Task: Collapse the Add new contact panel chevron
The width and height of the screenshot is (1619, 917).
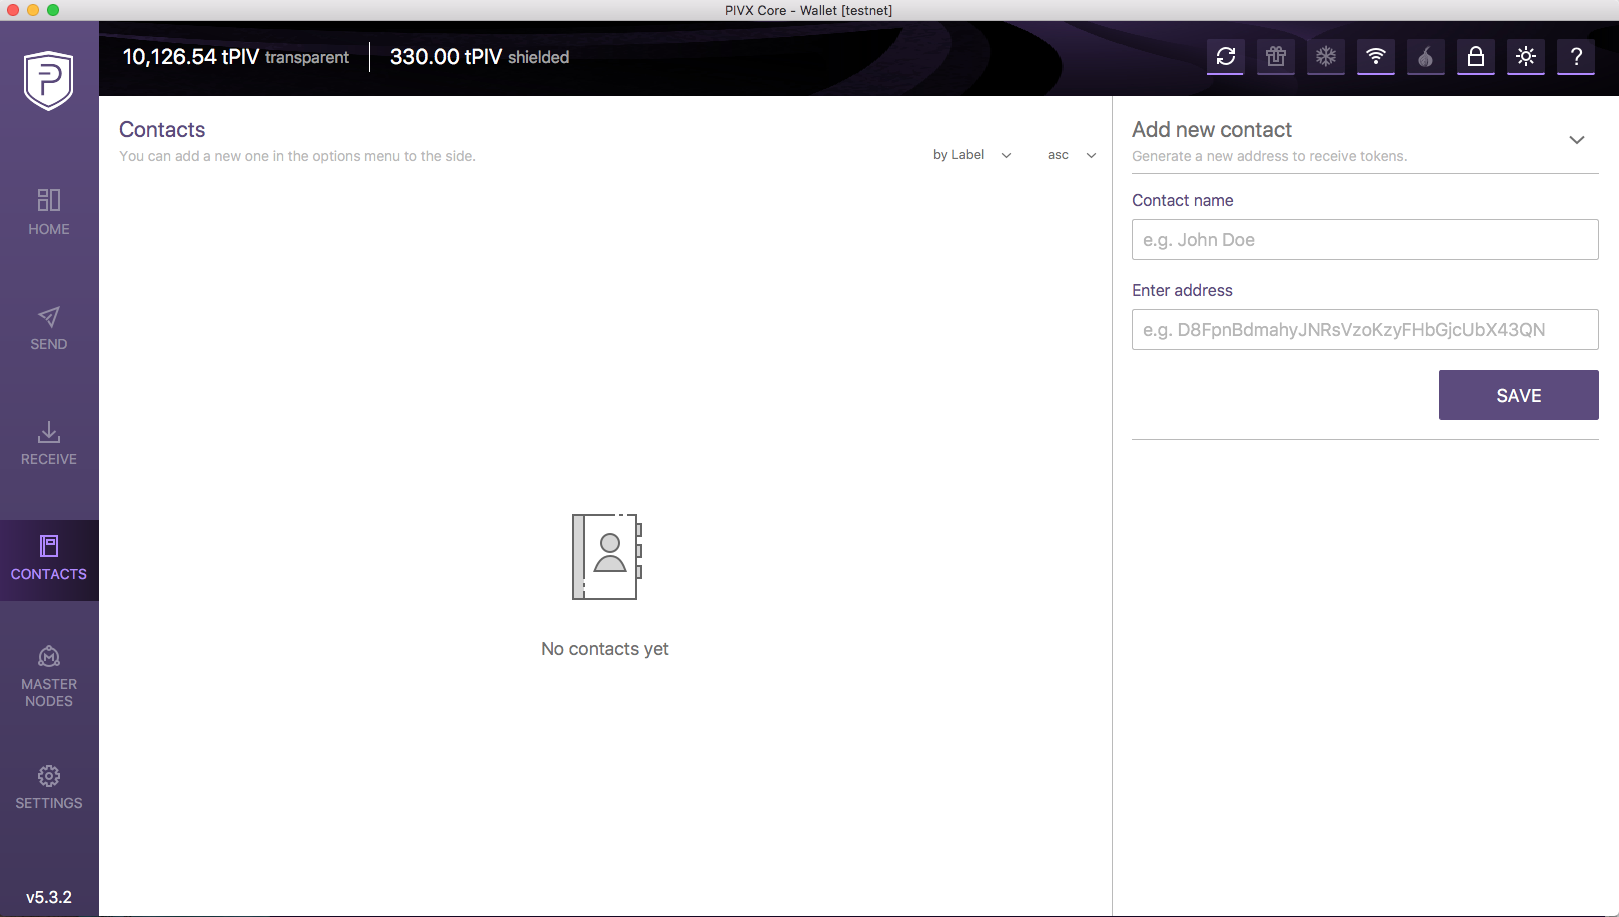Action: [x=1577, y=140]
